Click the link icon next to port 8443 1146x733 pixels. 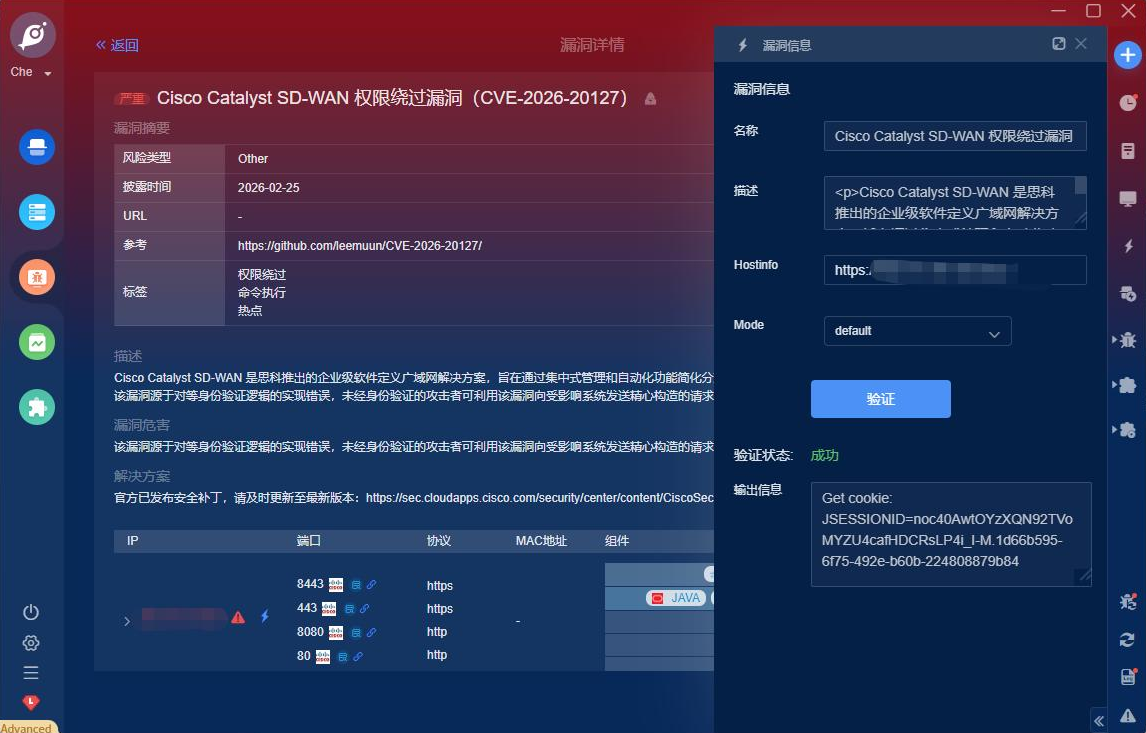(371, 585)
